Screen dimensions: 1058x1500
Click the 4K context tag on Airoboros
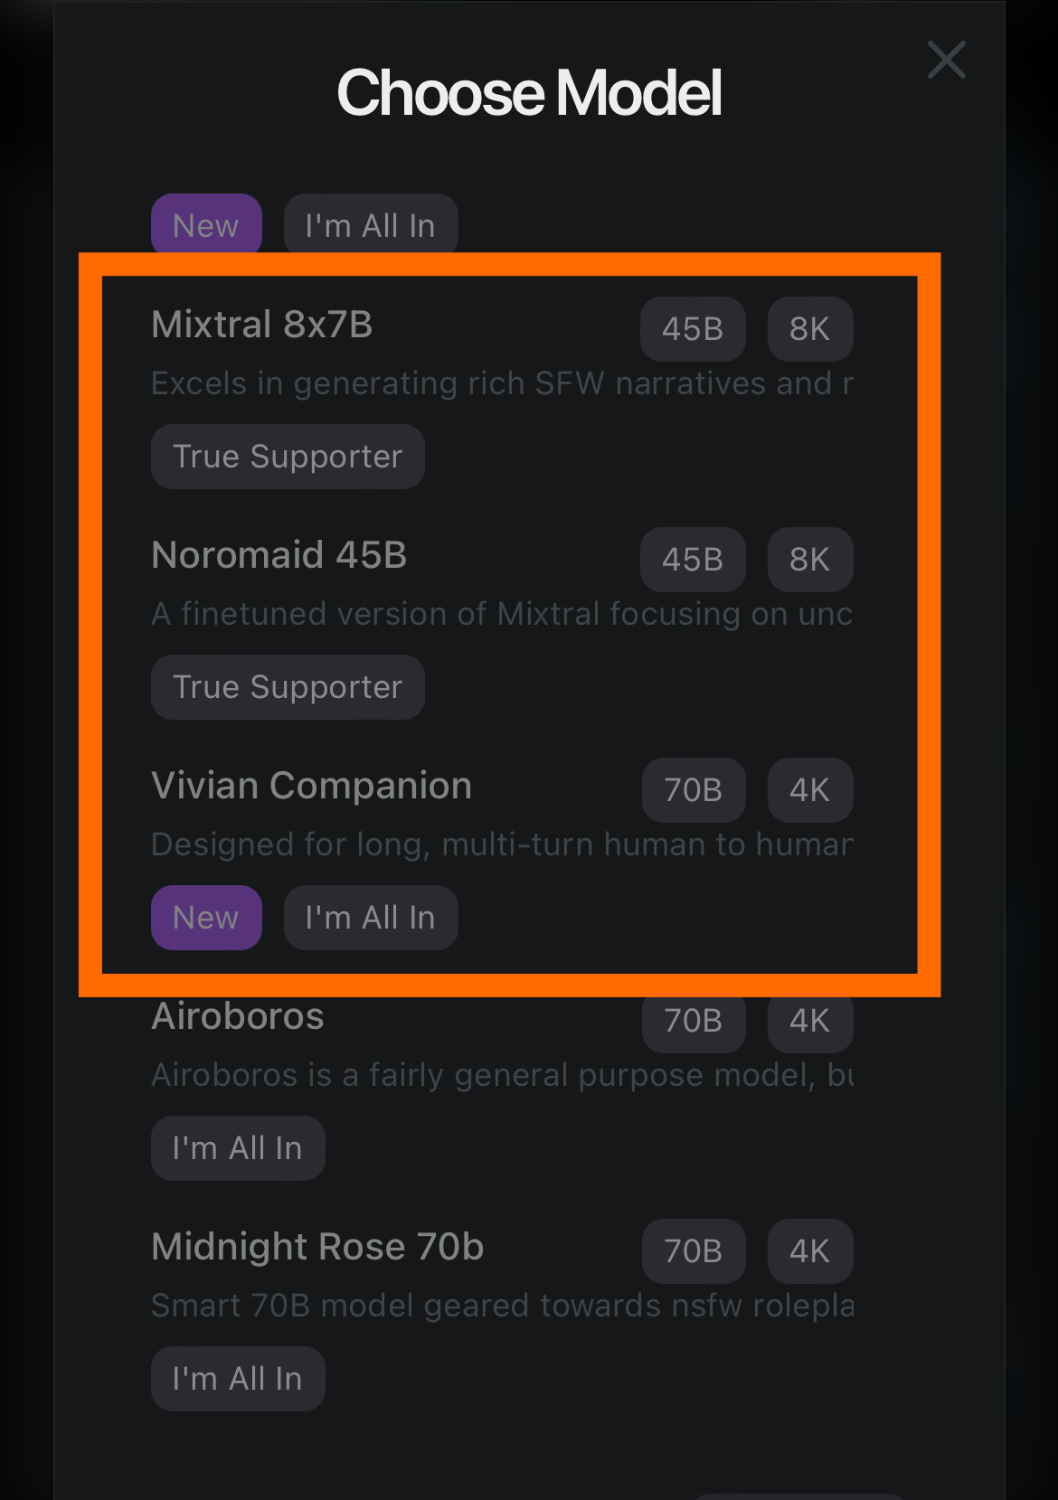click(810, 1021)
